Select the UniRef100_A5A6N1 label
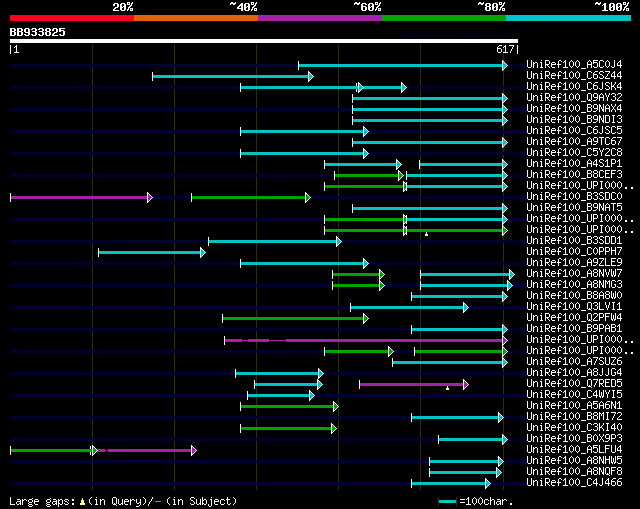Image resolution: width=640 pixels, height=509 pixels. (x=574, y=406)
